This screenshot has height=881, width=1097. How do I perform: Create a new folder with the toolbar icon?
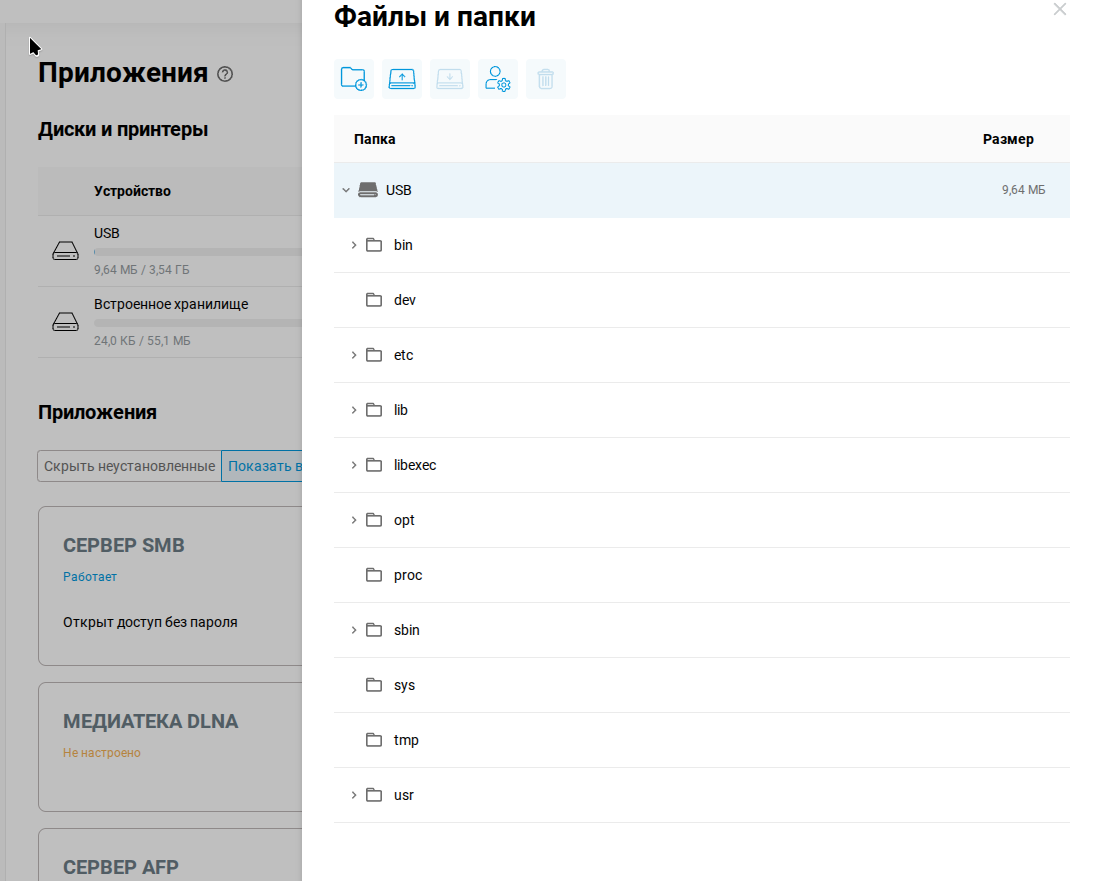[353, 79]
